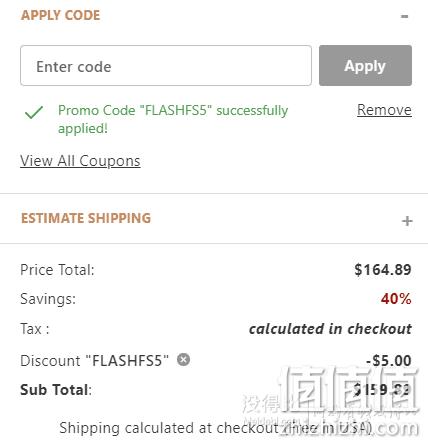Viewport: 428px width, 445px height.
Task: Click the Price Total label
Action: tap(57, 270)
